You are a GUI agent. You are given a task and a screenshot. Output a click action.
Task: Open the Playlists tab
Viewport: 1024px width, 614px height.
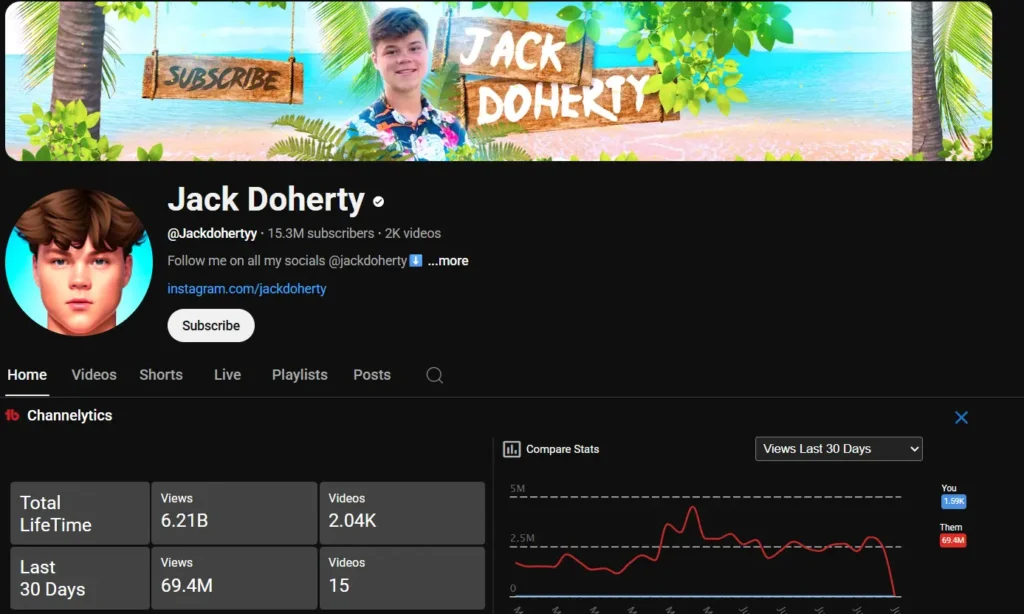(x=300, y=375)
